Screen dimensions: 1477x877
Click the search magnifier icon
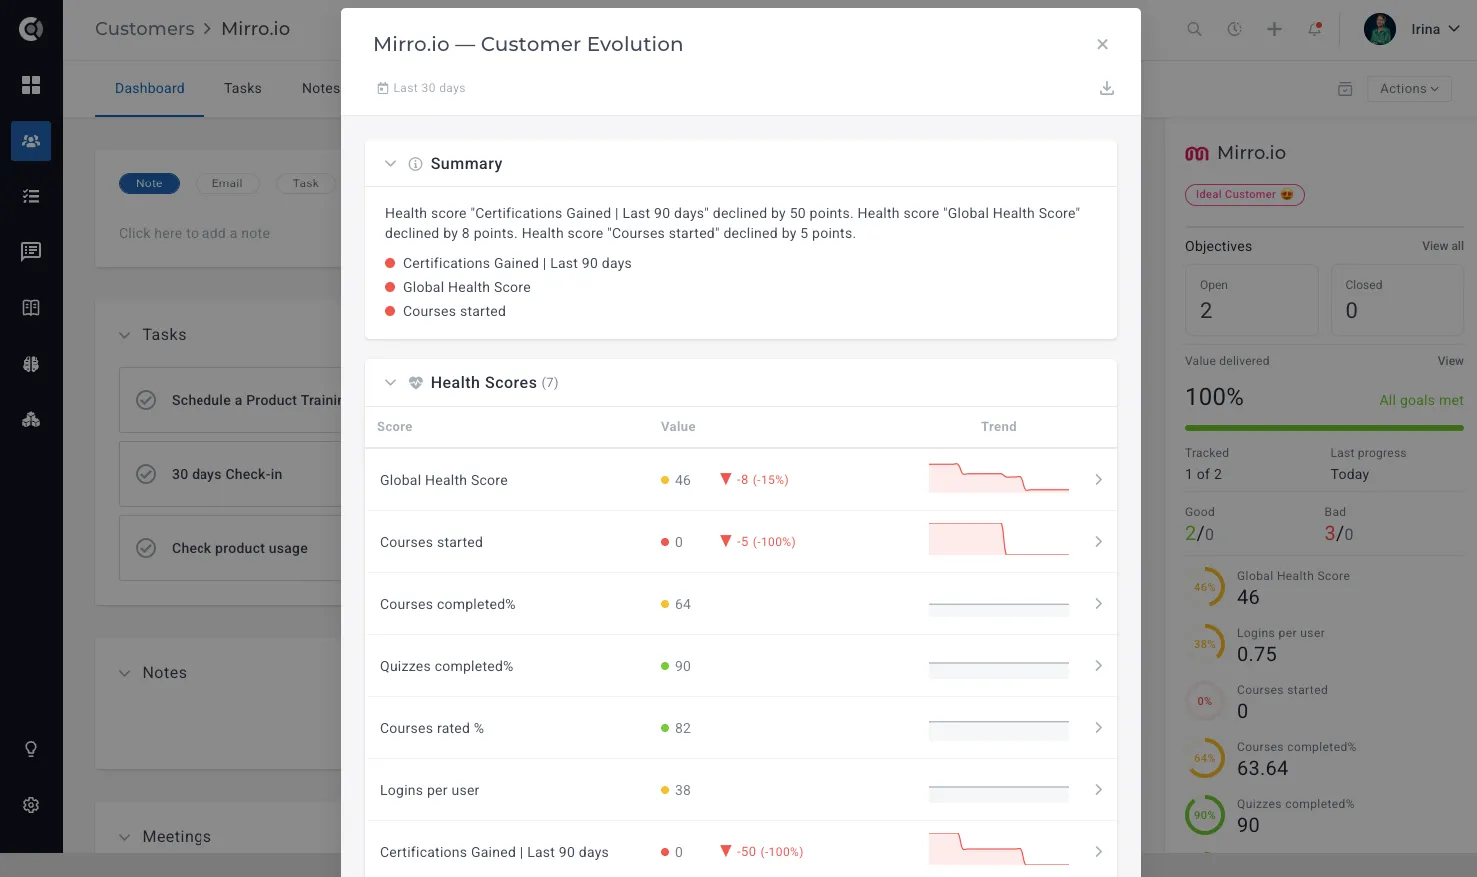coord(1194,29)
